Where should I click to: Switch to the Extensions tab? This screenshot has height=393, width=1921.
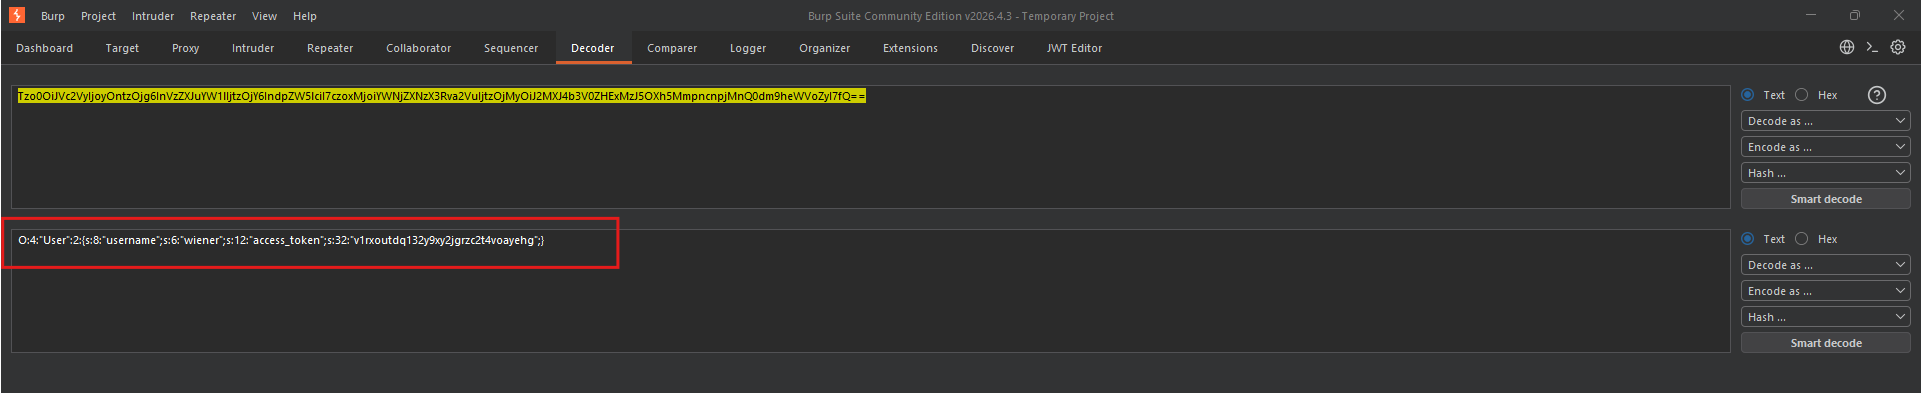coord(910,48)
